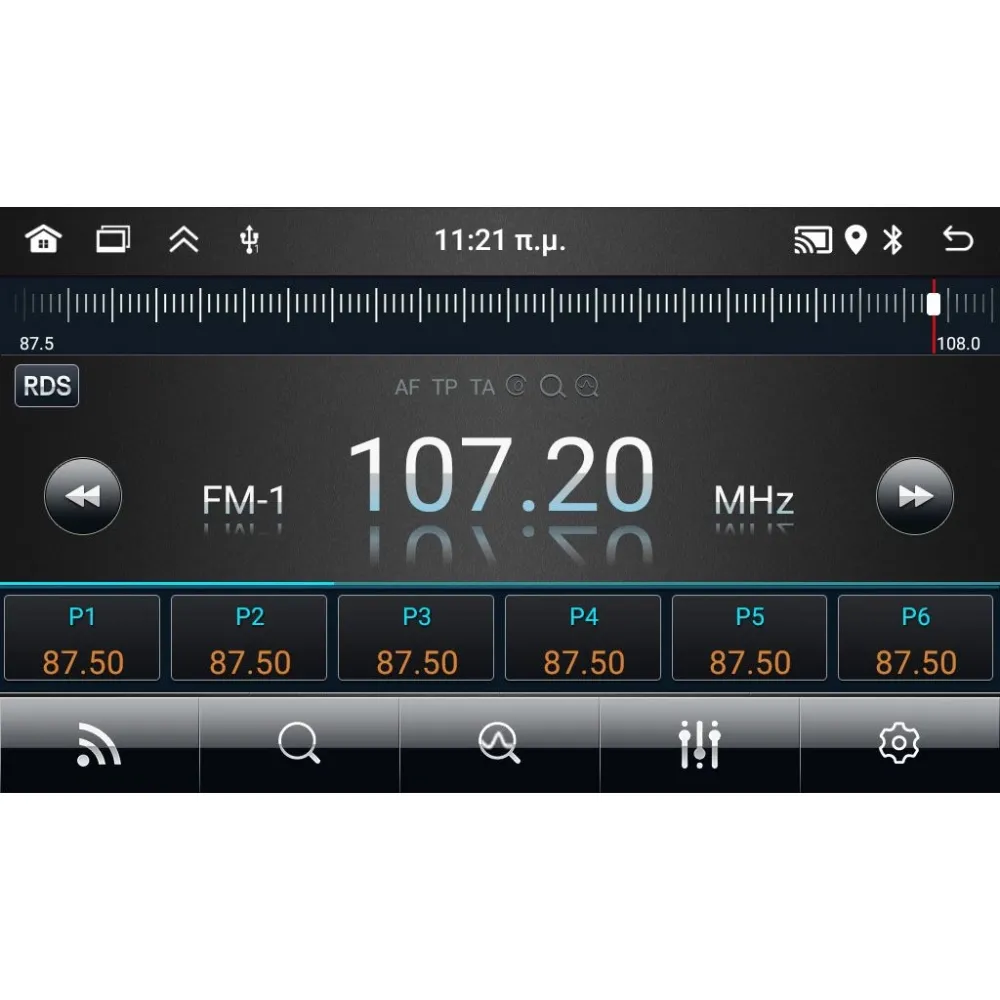Viewport: 1000px width, 1000px height.
Task: Open station search with the magnifier icon
Action: coord(299,743)
